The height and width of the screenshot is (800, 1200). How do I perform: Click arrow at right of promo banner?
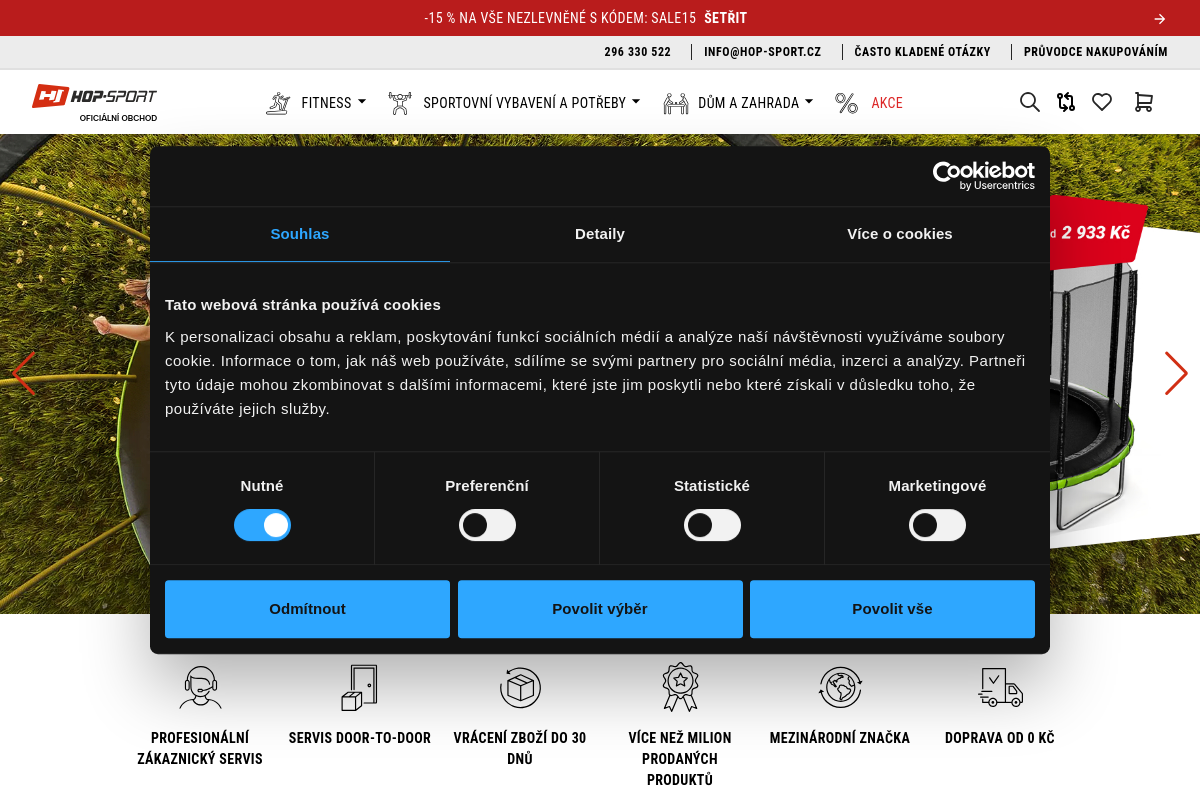coord(1159,18)
